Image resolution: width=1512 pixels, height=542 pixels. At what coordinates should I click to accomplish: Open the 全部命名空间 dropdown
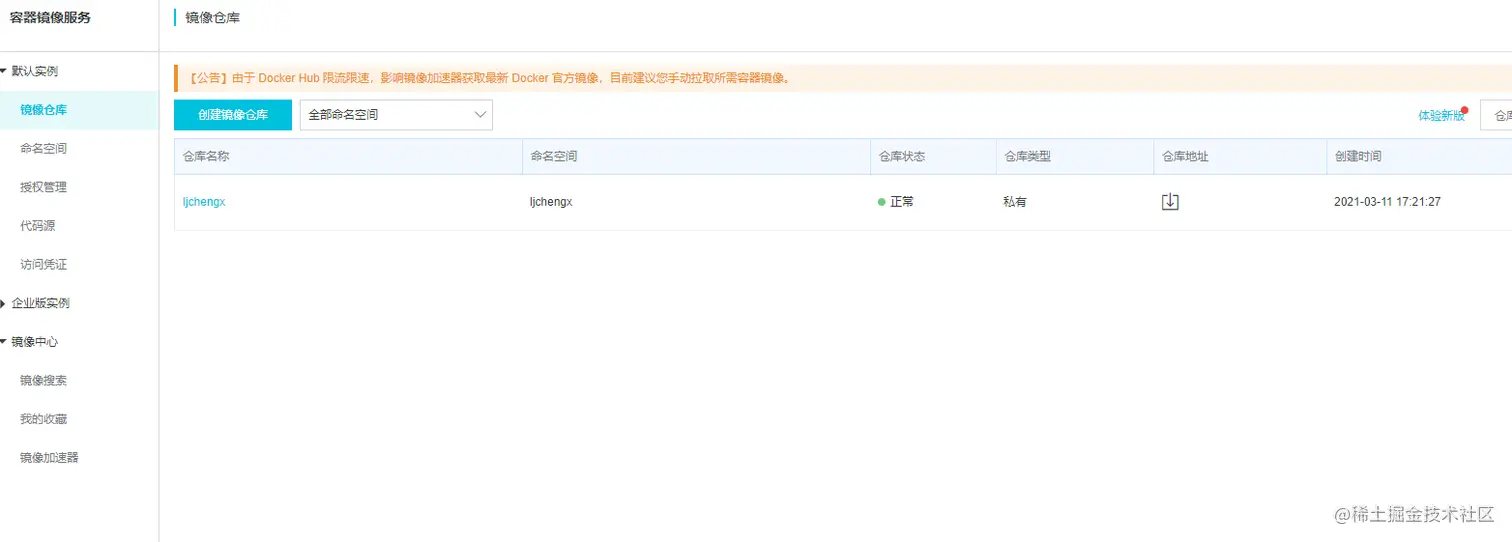(396, 115)
